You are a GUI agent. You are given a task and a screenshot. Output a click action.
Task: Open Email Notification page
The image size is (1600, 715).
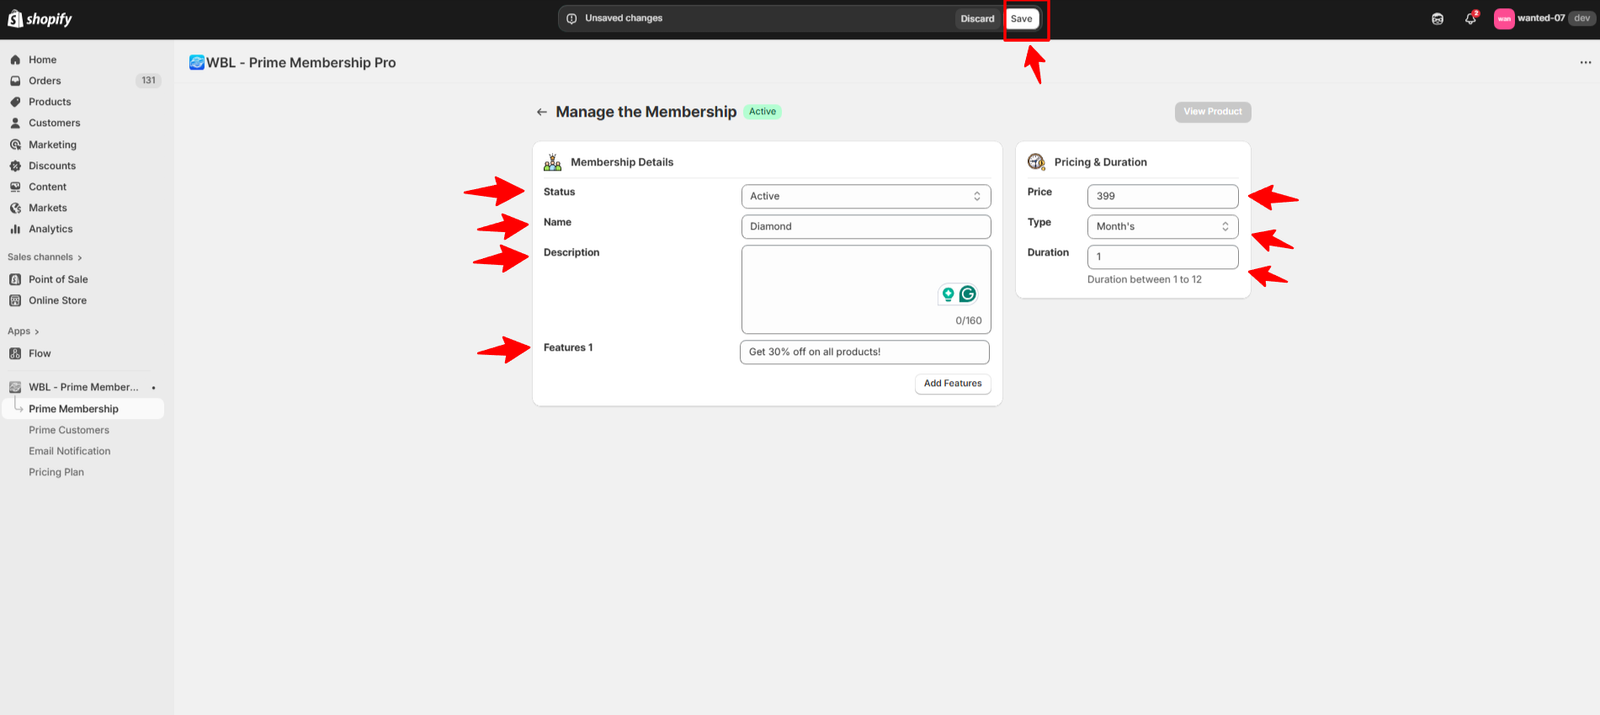point(69,451)
